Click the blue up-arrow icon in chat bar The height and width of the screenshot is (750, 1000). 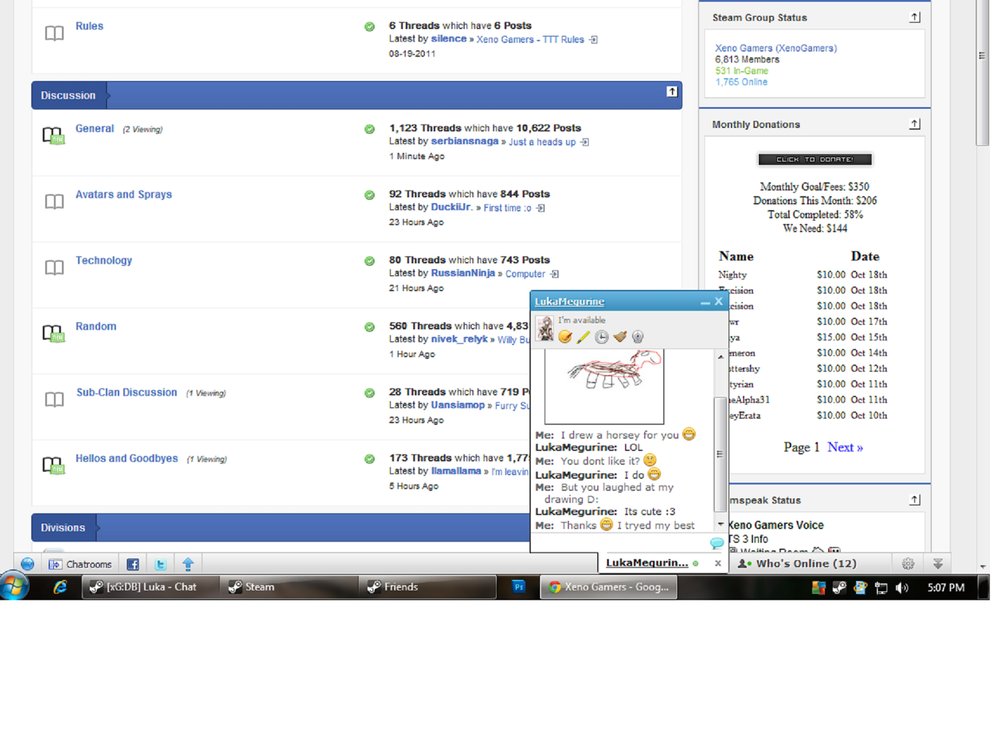coord(188,564)
